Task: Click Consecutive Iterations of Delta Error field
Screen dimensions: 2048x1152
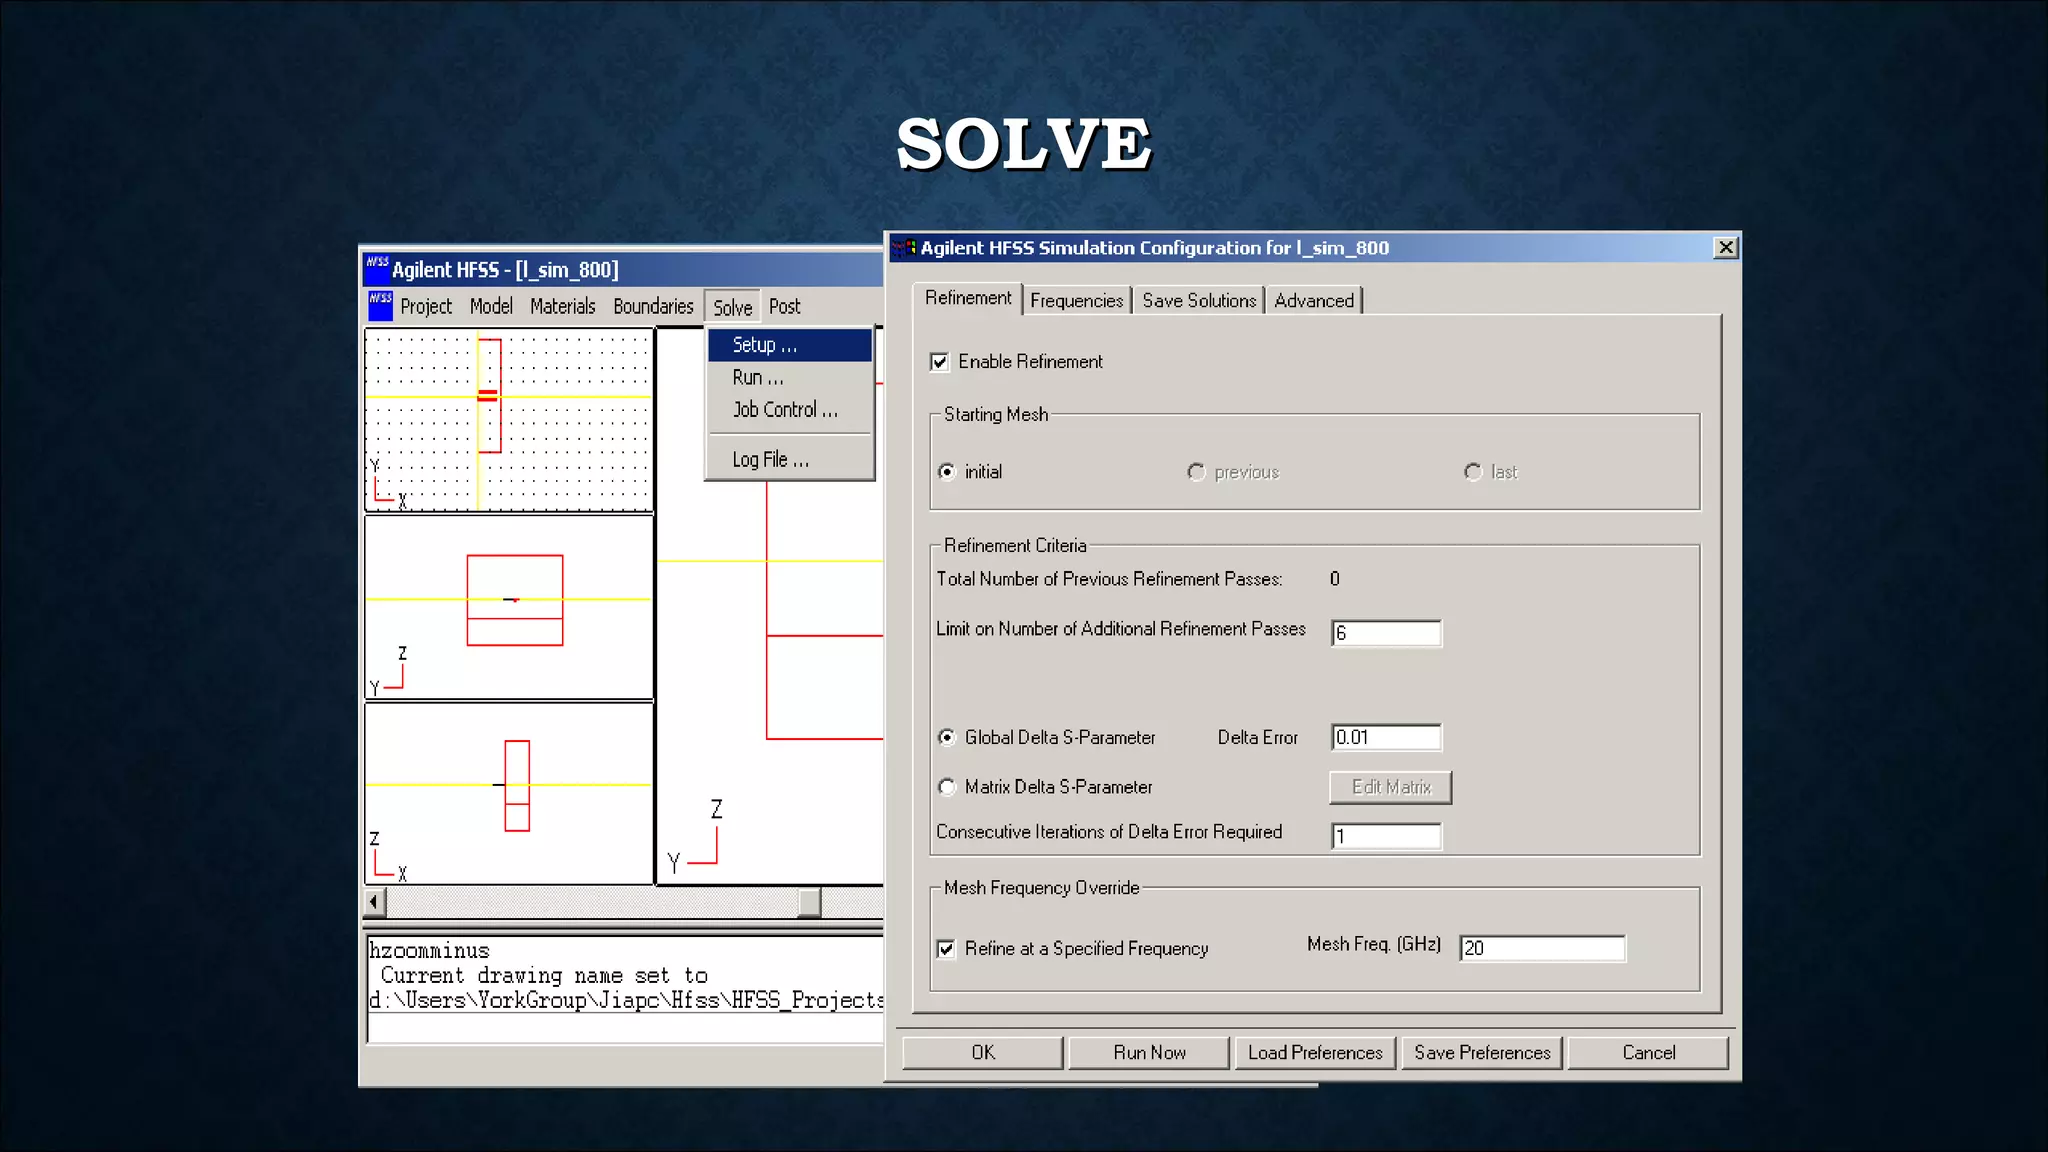Action: tap(1386, 836)
